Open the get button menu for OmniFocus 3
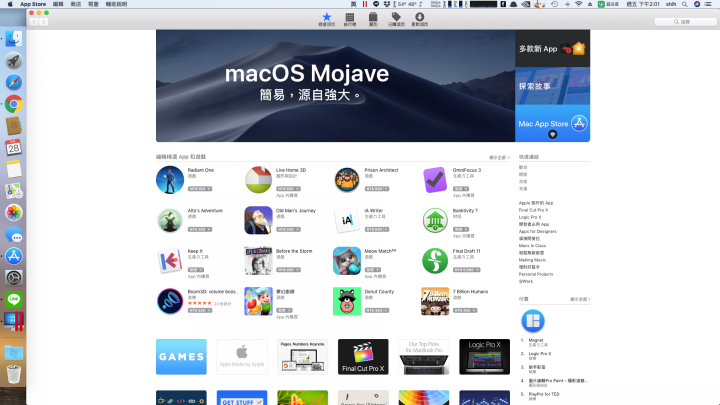The image size is (720, 405). (x=461, y=189)
